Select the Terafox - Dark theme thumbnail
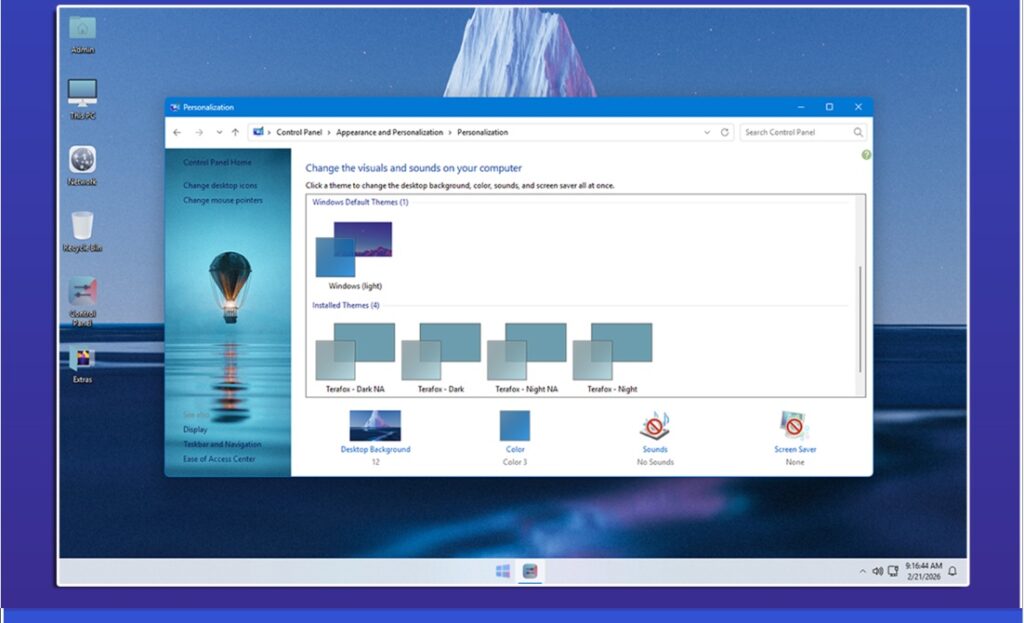 tap(441, 352)
